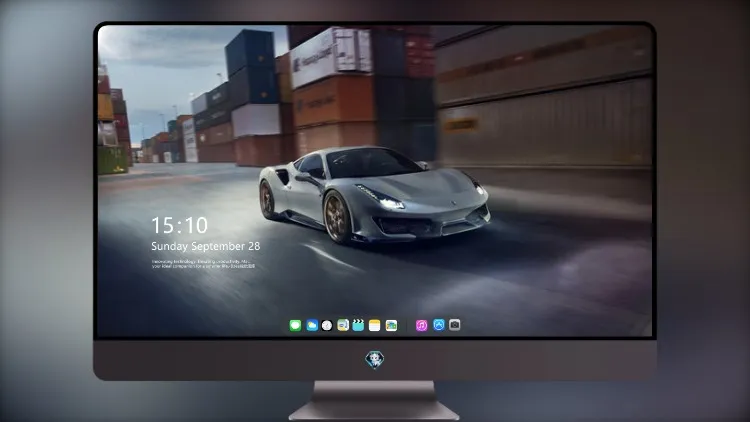Click the monitor chin logo badge
The image size is (750, 422).
375,359
